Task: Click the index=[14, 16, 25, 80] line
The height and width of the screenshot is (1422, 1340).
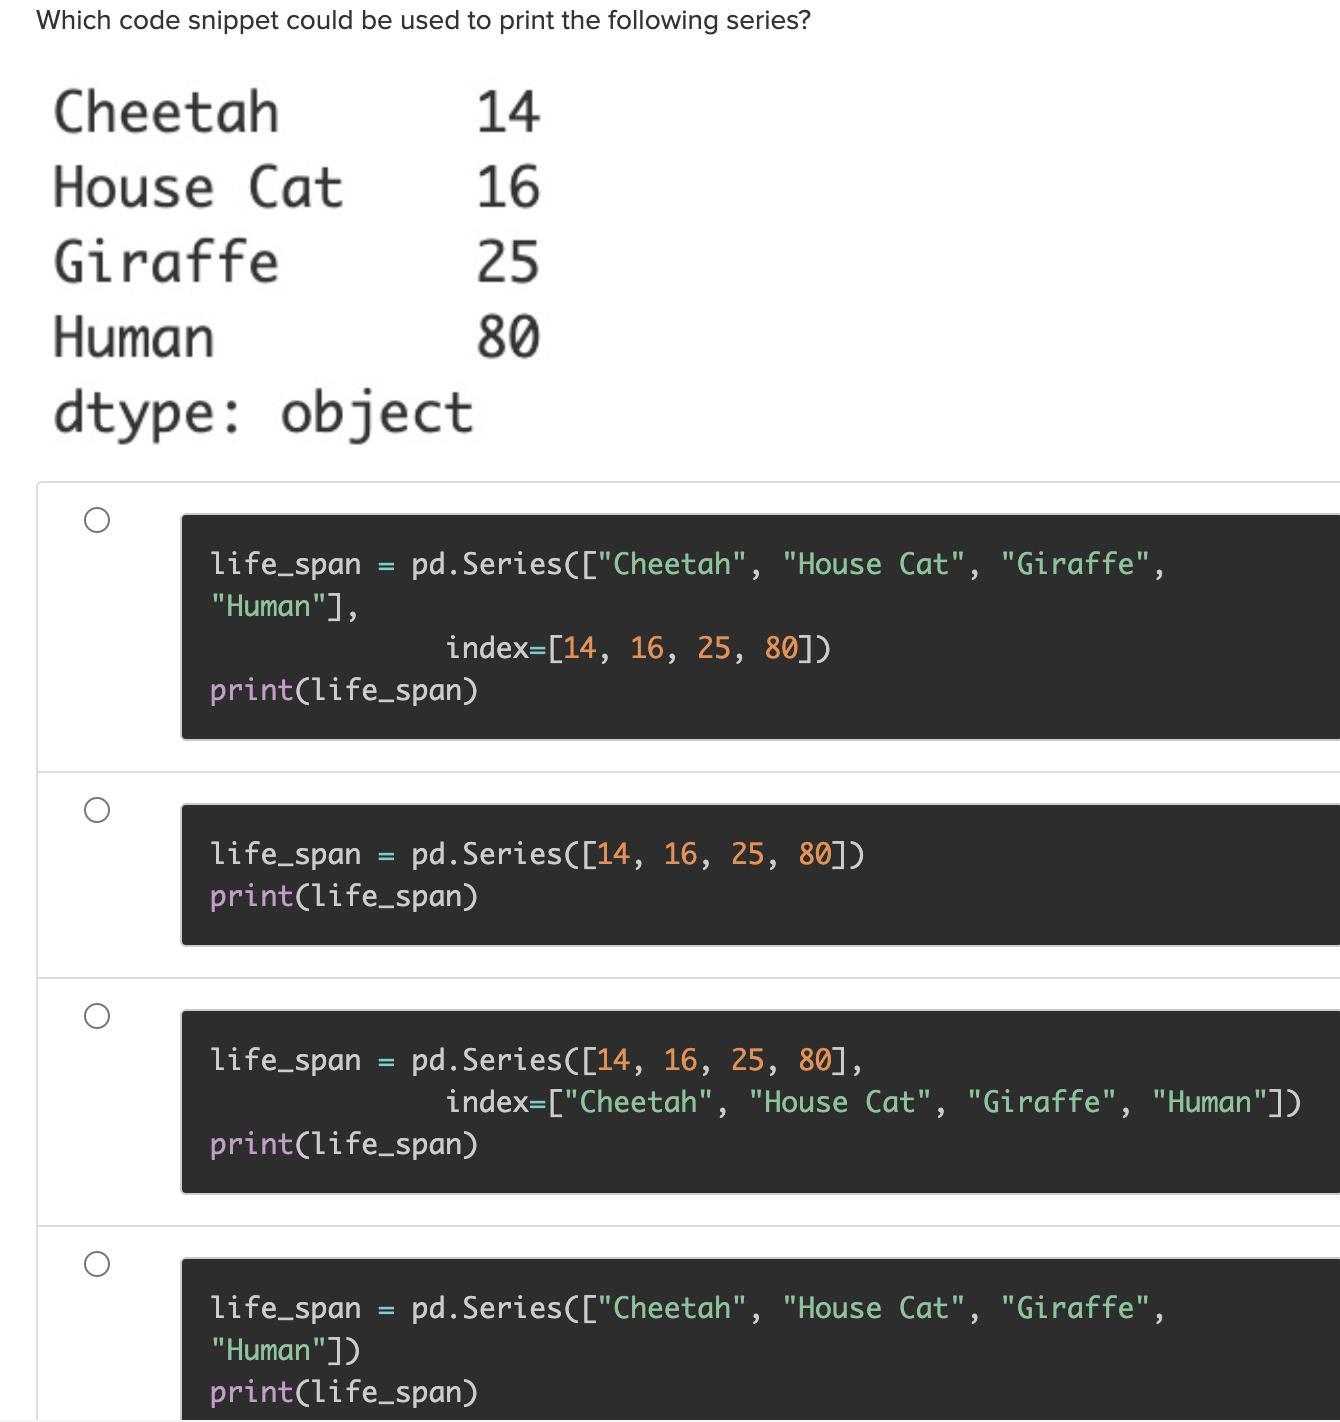Action: [638, 648]
